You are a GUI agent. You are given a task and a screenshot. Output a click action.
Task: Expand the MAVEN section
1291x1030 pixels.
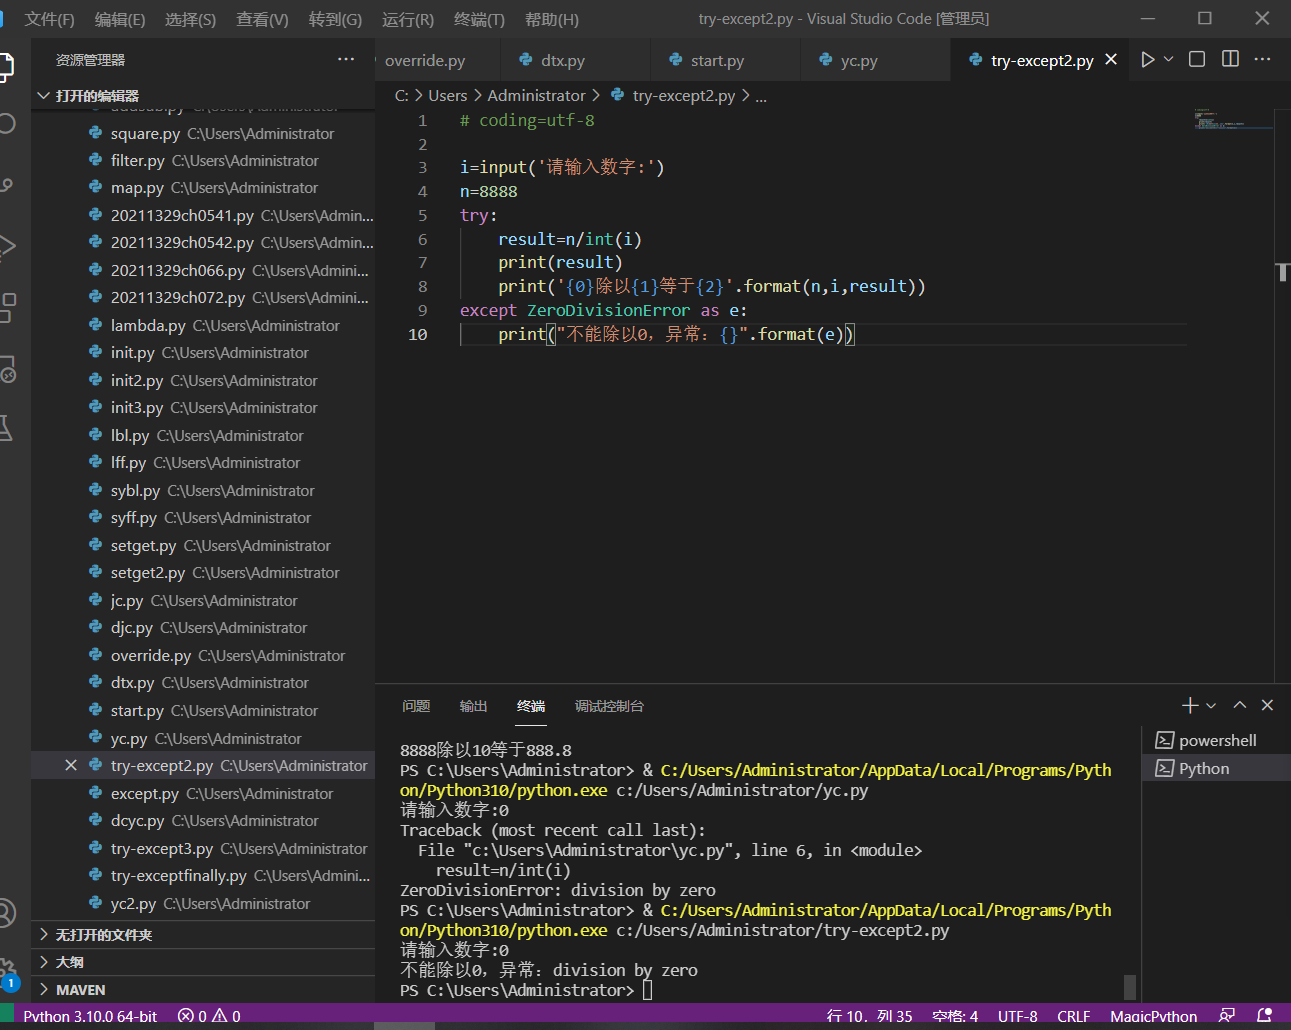coord(80,990)
